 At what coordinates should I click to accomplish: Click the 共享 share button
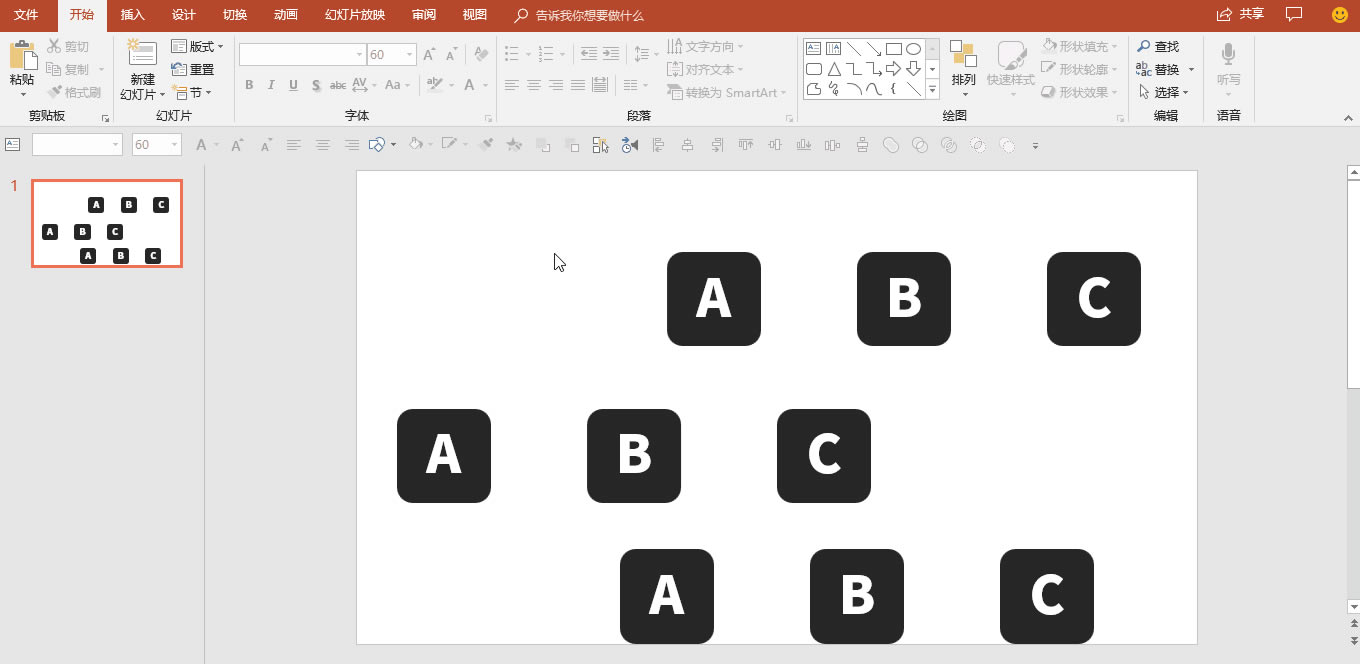coord(1240,15)
